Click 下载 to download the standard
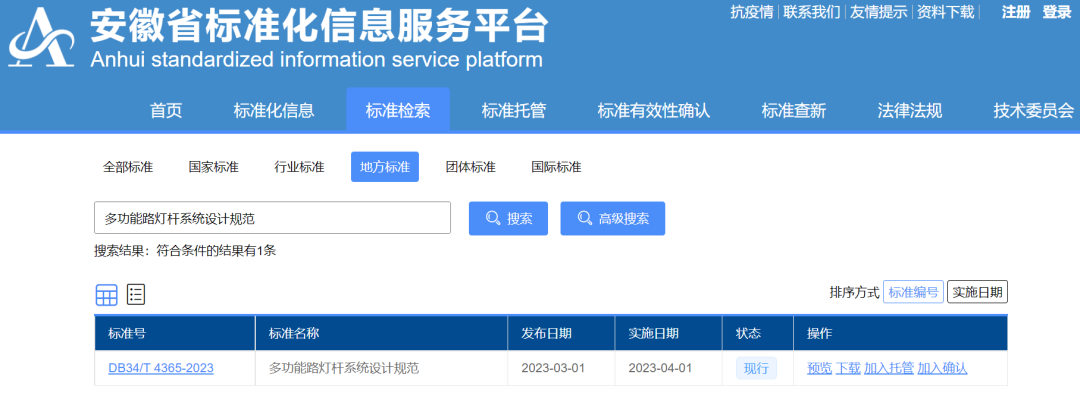 click(848, 368)
